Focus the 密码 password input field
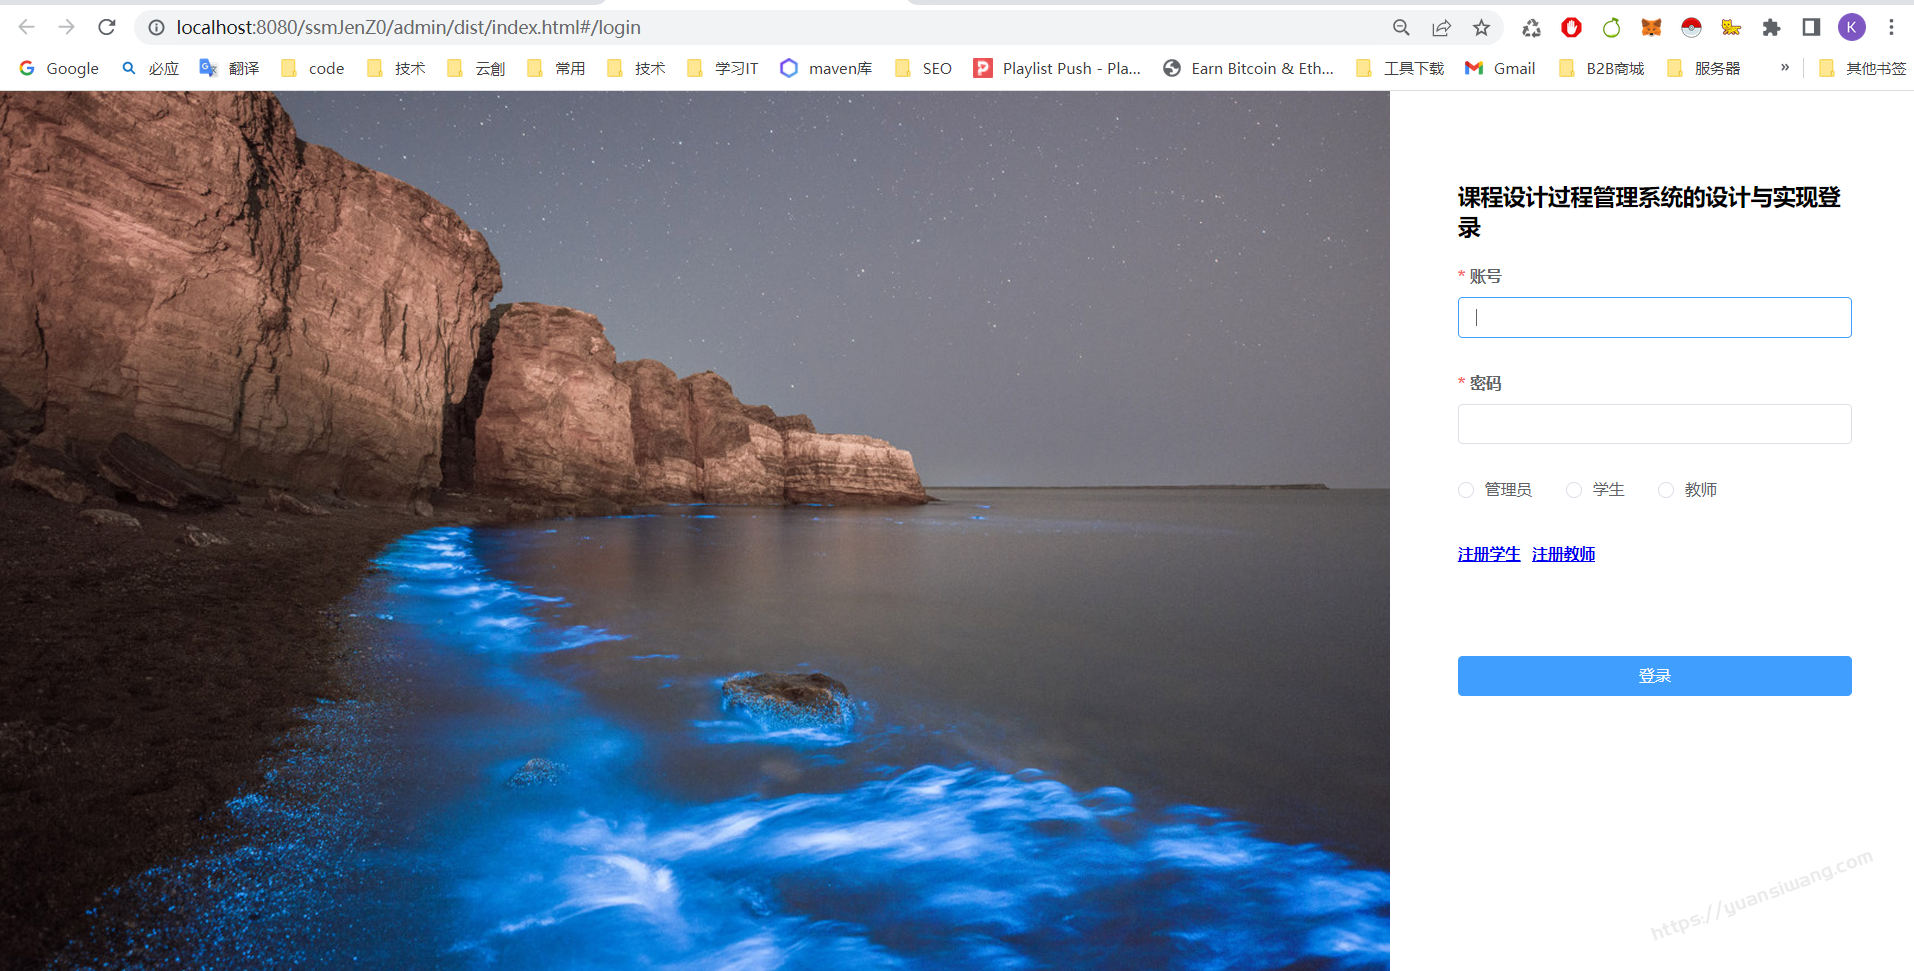 [1654, 424]
